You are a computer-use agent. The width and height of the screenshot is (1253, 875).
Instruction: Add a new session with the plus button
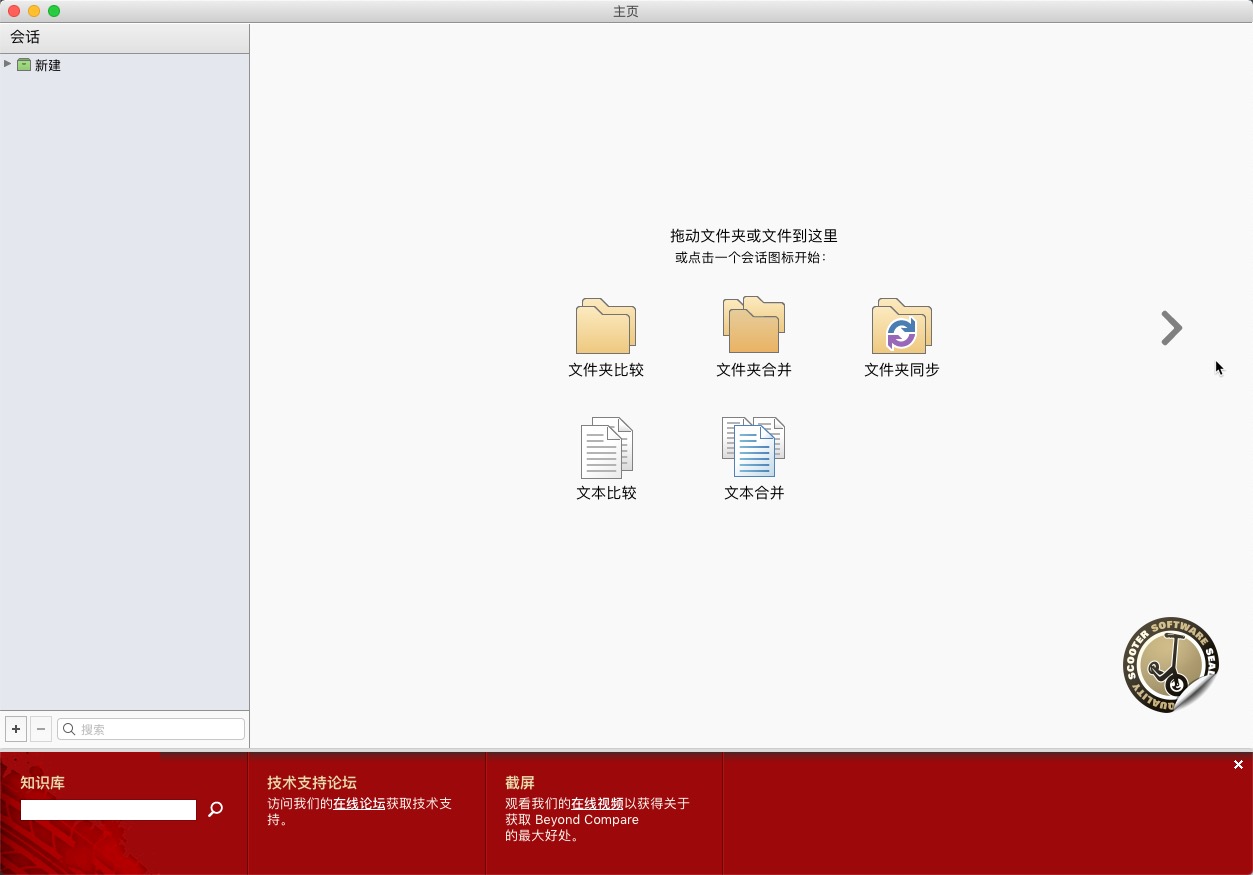click(16, 729)
